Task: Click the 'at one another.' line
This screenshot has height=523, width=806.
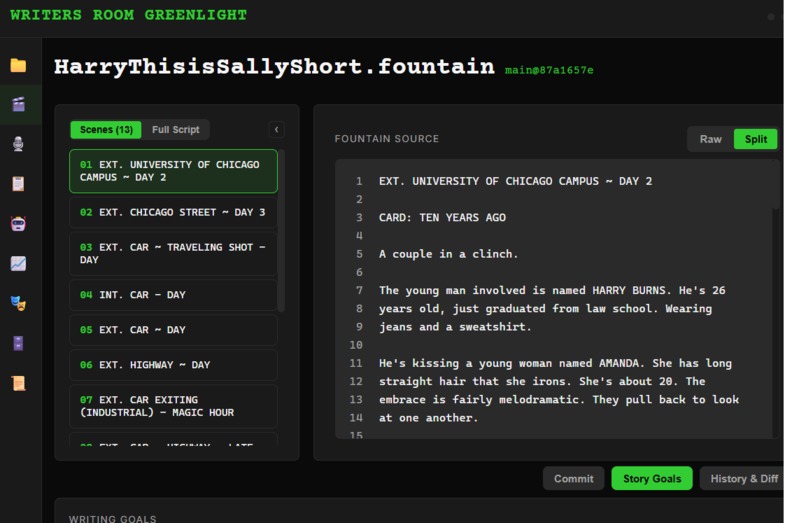Action: (x=428, y=418)
